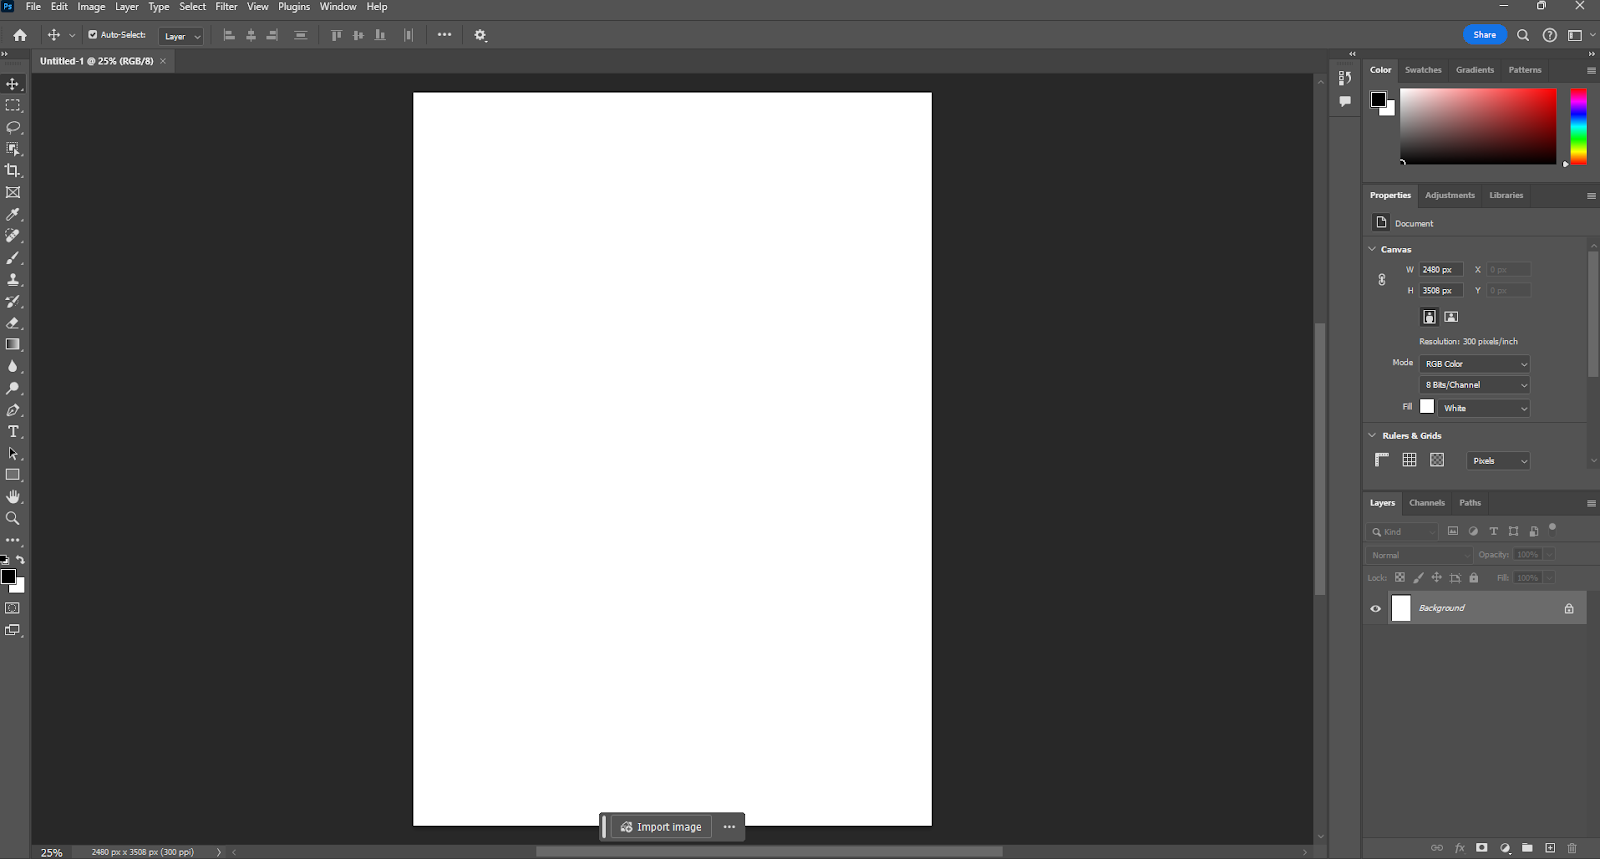The image size is (1600, 859).
Task: Collapse the Rulers & Grids section
Action: coord(1373,436)
